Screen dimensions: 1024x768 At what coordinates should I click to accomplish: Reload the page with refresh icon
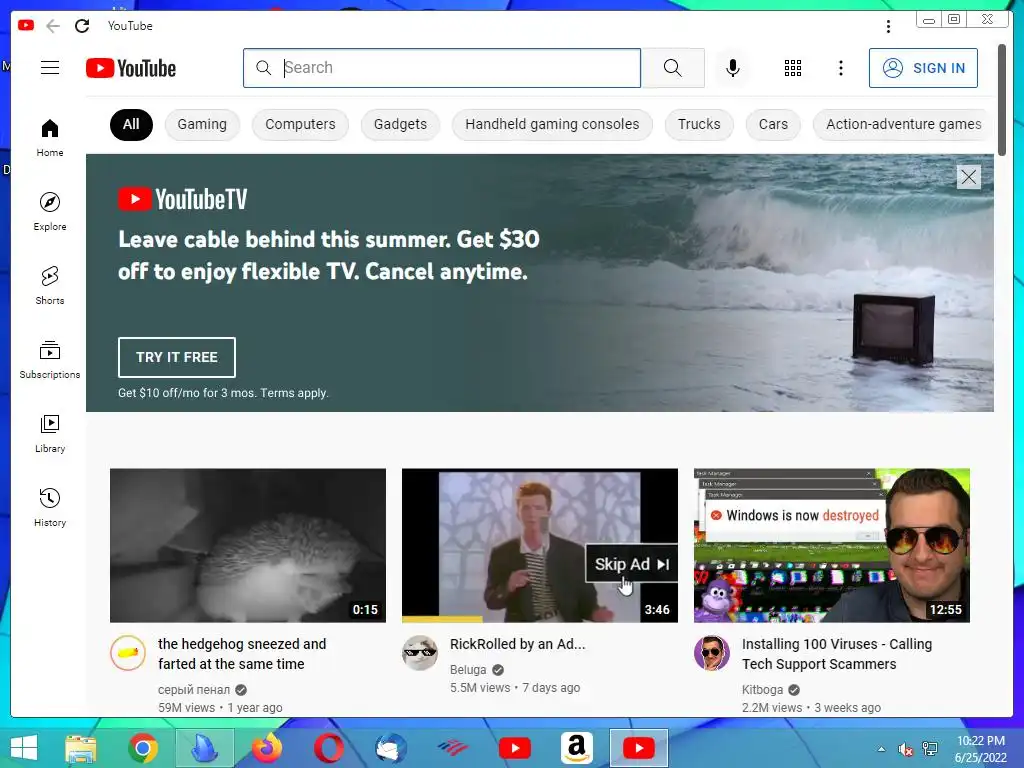(x=82, y=26)
